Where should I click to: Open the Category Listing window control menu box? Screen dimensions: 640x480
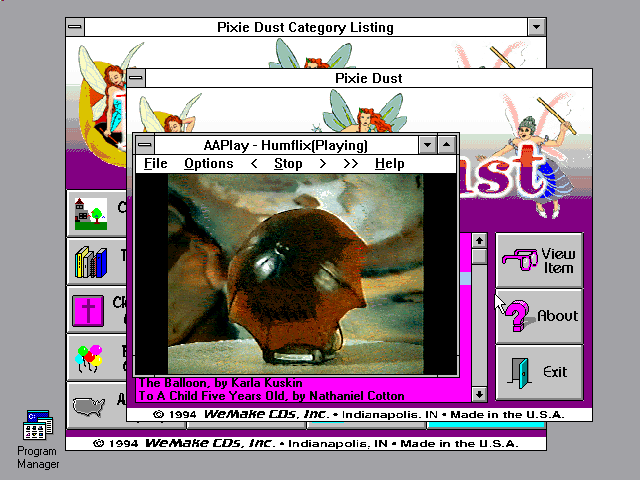click(75, 27)
